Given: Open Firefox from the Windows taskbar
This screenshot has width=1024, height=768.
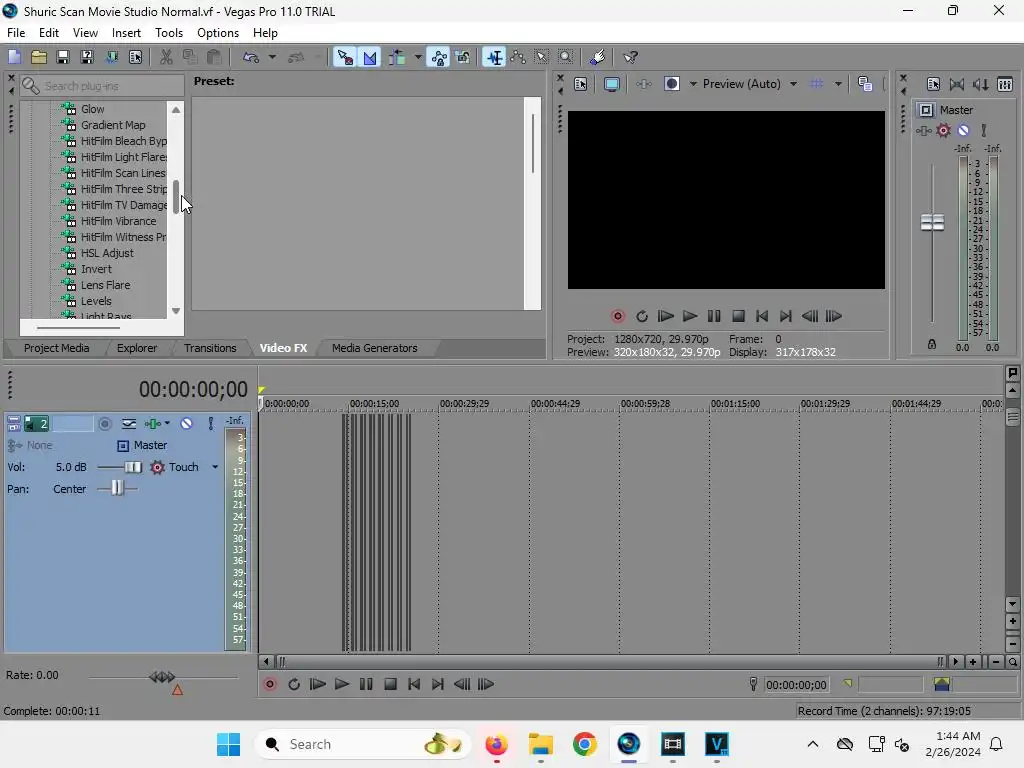Looking at the screenshot, I should point(496,744).
